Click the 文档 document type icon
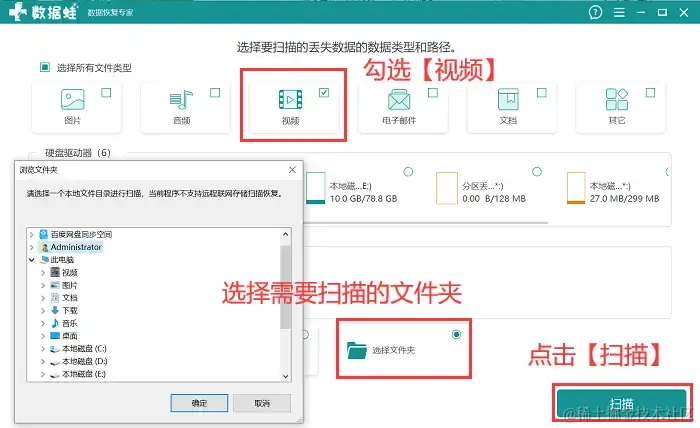The width and height of the screenshot is (700, 428). pyautogui.click(x=508, y=100)
